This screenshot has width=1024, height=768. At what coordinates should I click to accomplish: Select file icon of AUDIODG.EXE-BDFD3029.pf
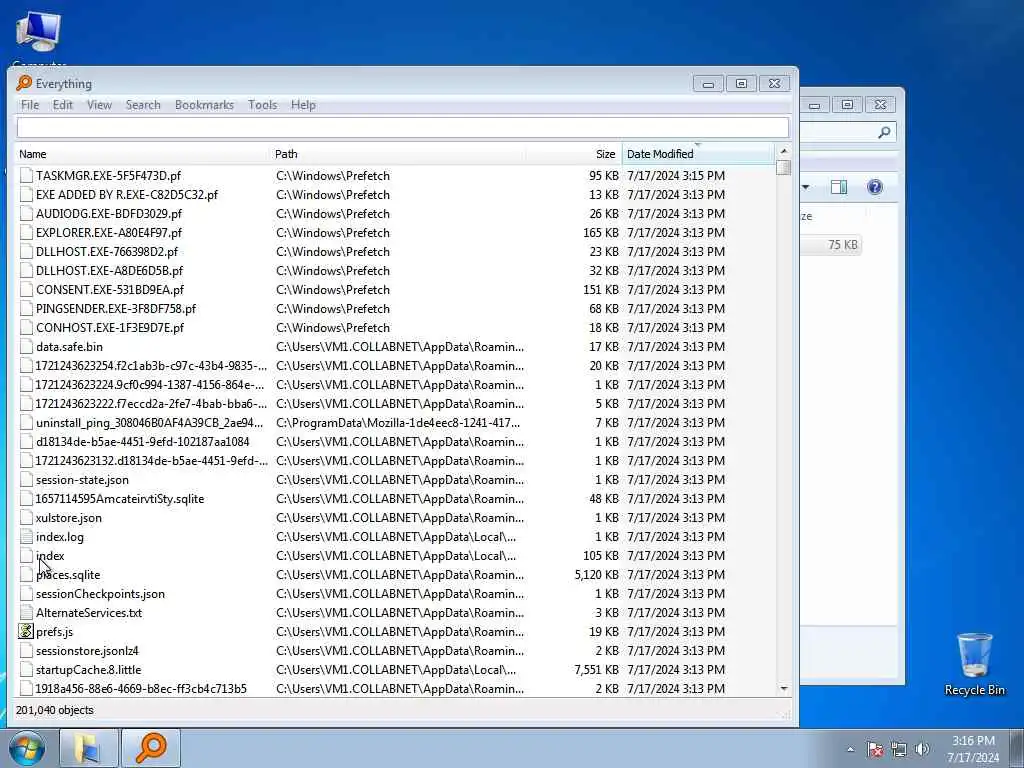(x=26, y=214)
